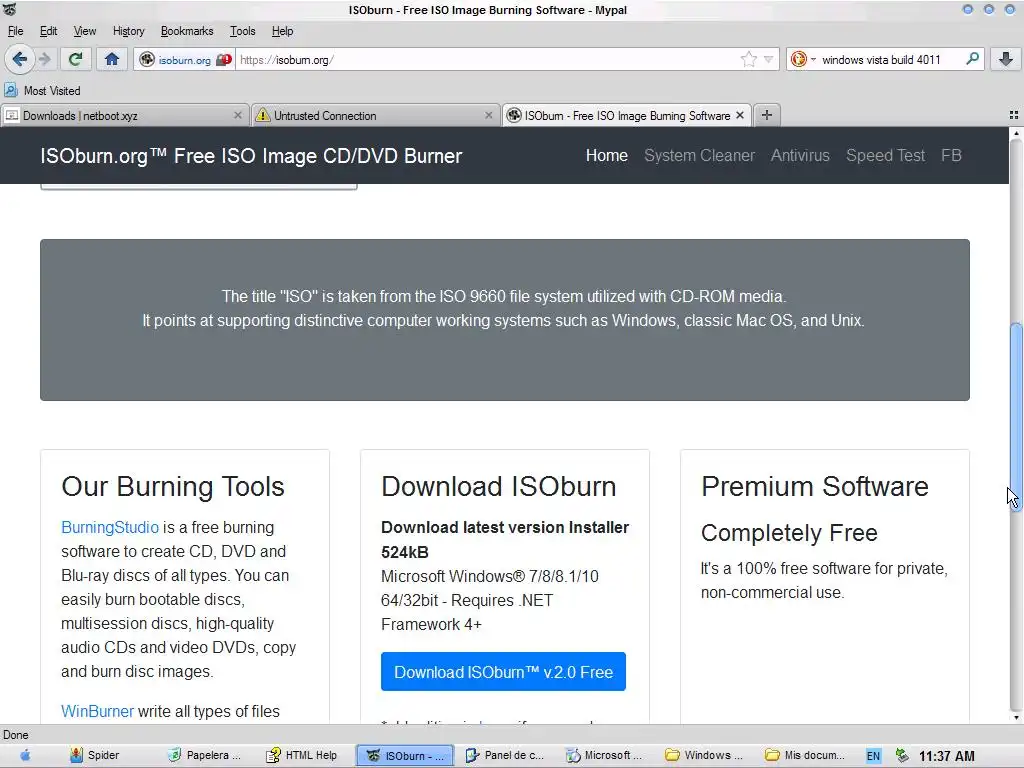
Task: Bookmark this page with the star icon
Action: click(748, 59)
